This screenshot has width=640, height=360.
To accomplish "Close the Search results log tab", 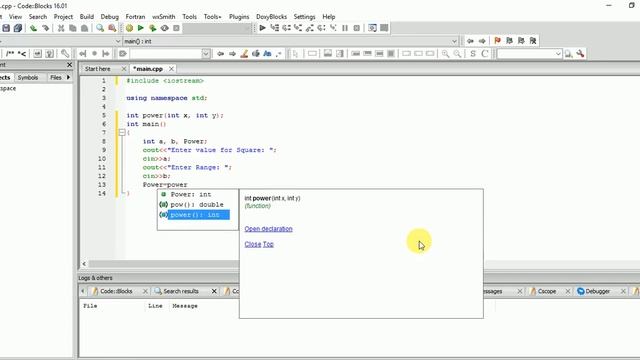I will tap(214, 291).
